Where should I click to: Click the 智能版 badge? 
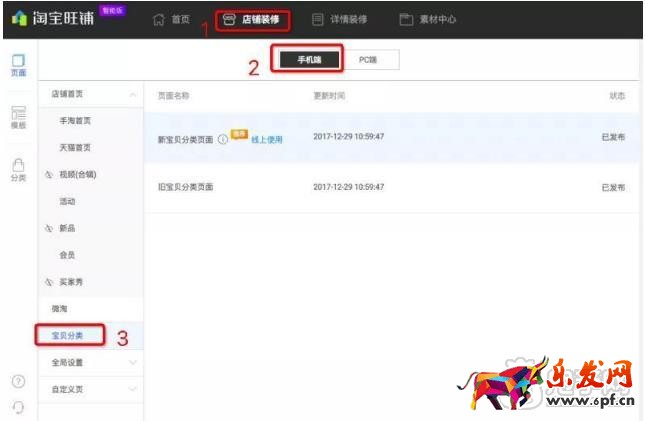coord(113,11)
